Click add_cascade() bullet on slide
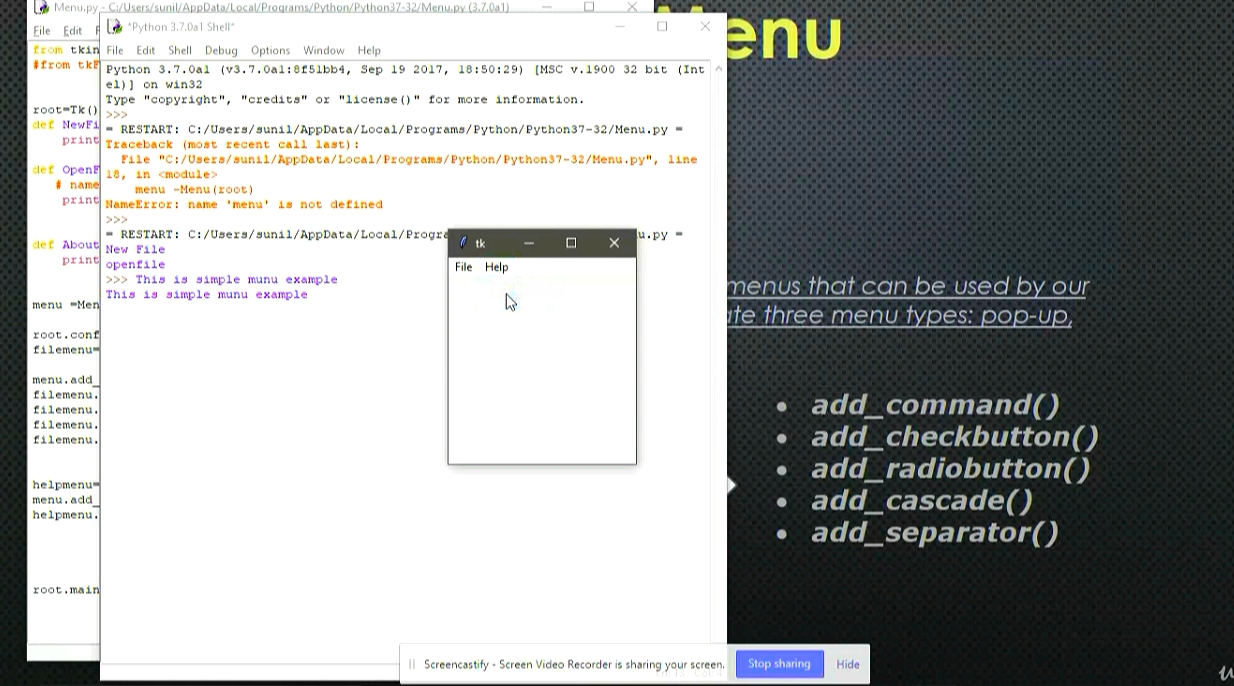Screen dimensions: 1234x686 [x=922, y=501]
